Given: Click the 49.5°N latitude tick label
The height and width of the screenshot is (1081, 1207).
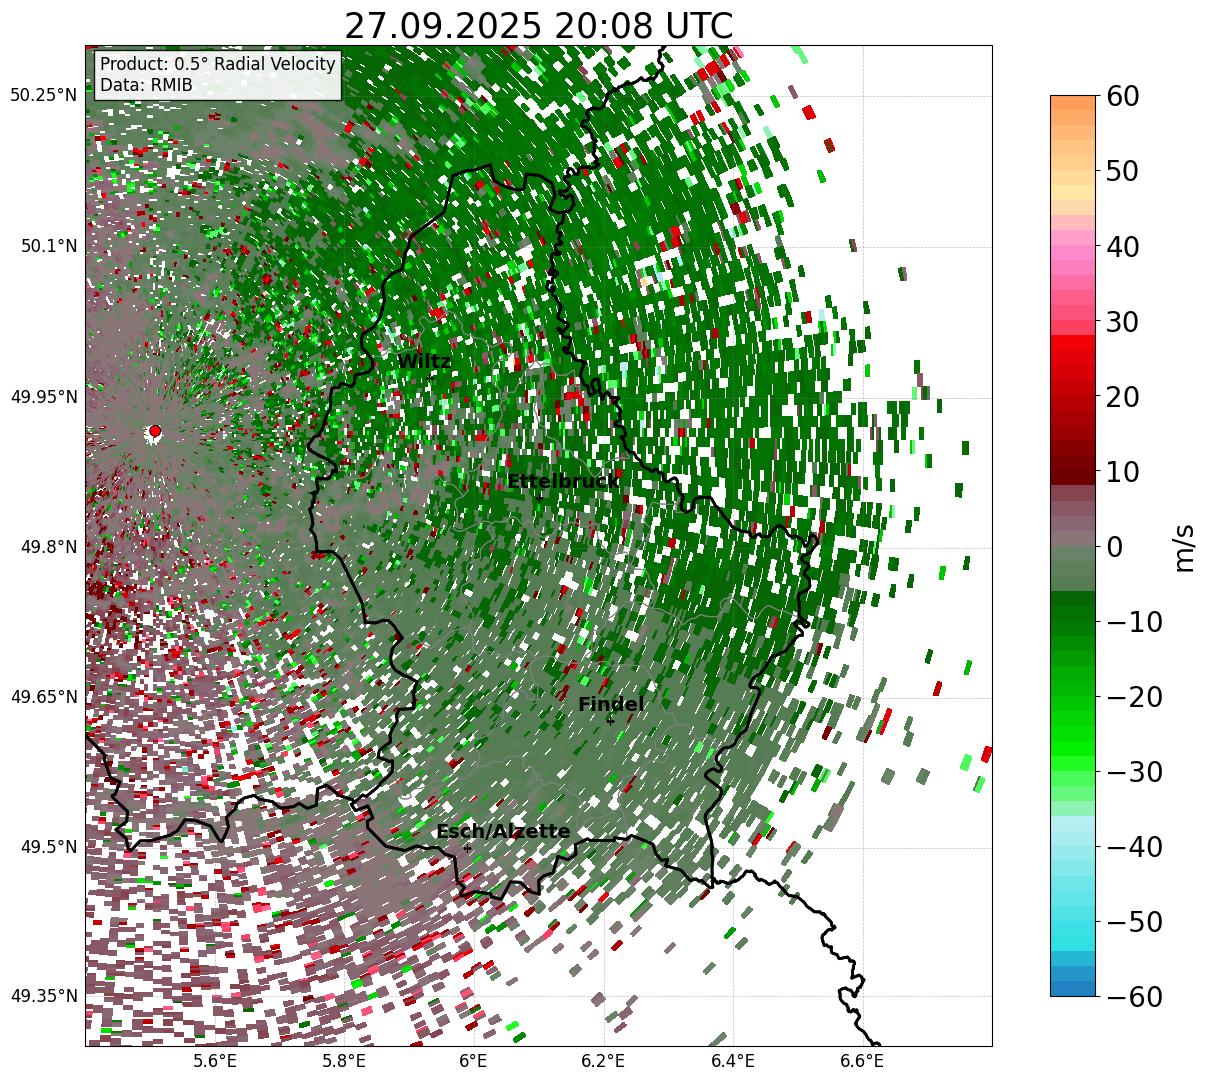Looking at the screenshot, I should [x=48, y=847].
